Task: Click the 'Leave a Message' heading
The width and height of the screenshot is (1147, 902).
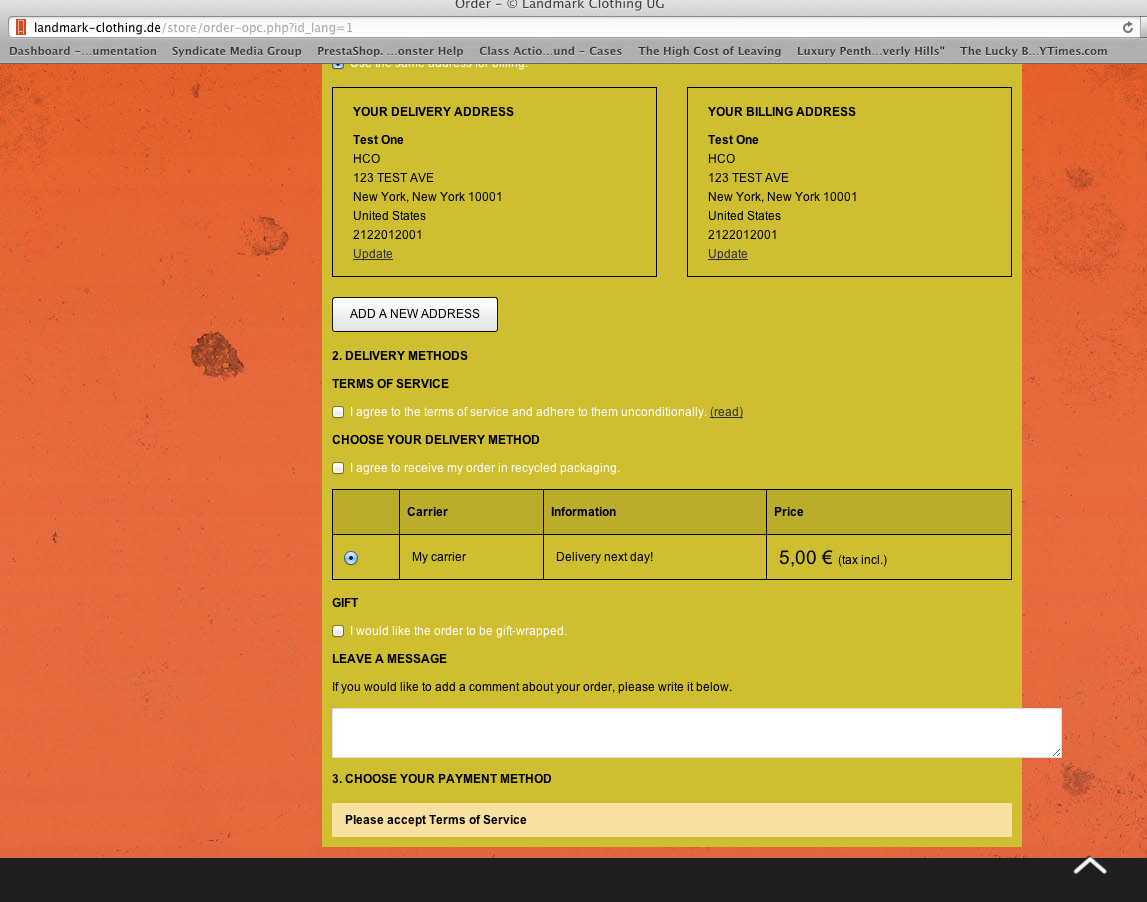Action: (x=389, y=659)
